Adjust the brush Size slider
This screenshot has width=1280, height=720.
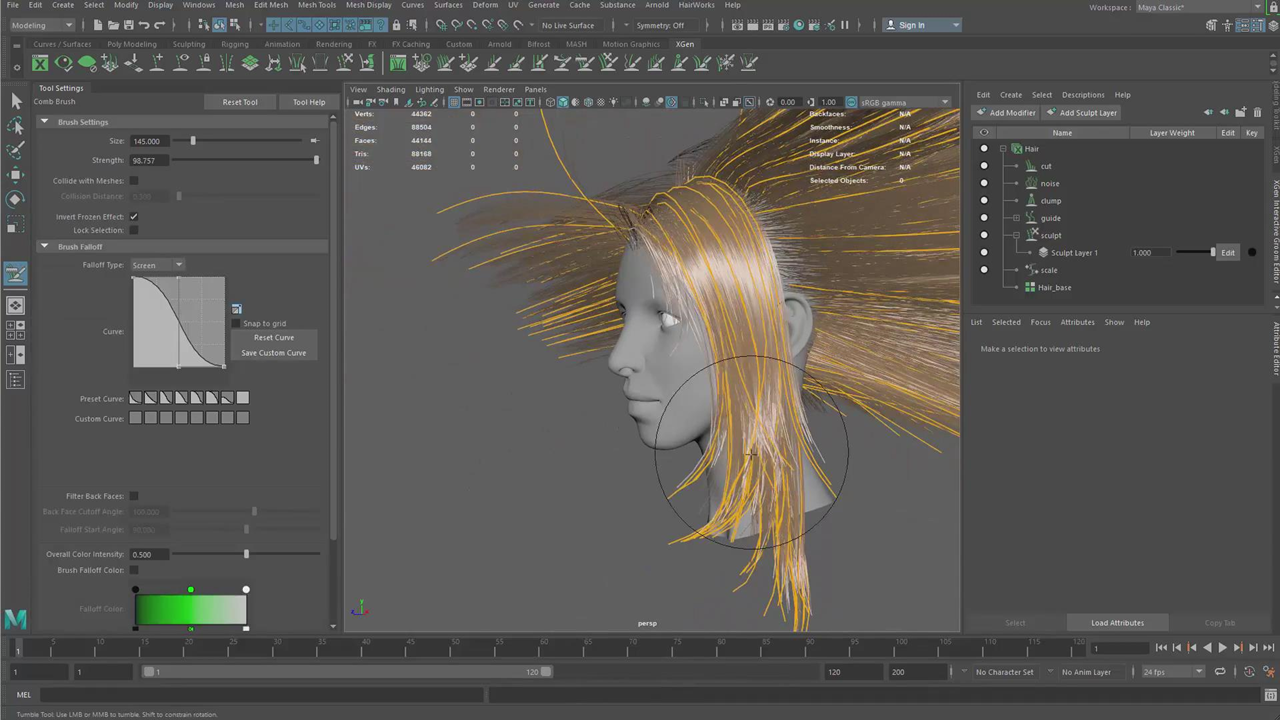[x=193, y=141]
